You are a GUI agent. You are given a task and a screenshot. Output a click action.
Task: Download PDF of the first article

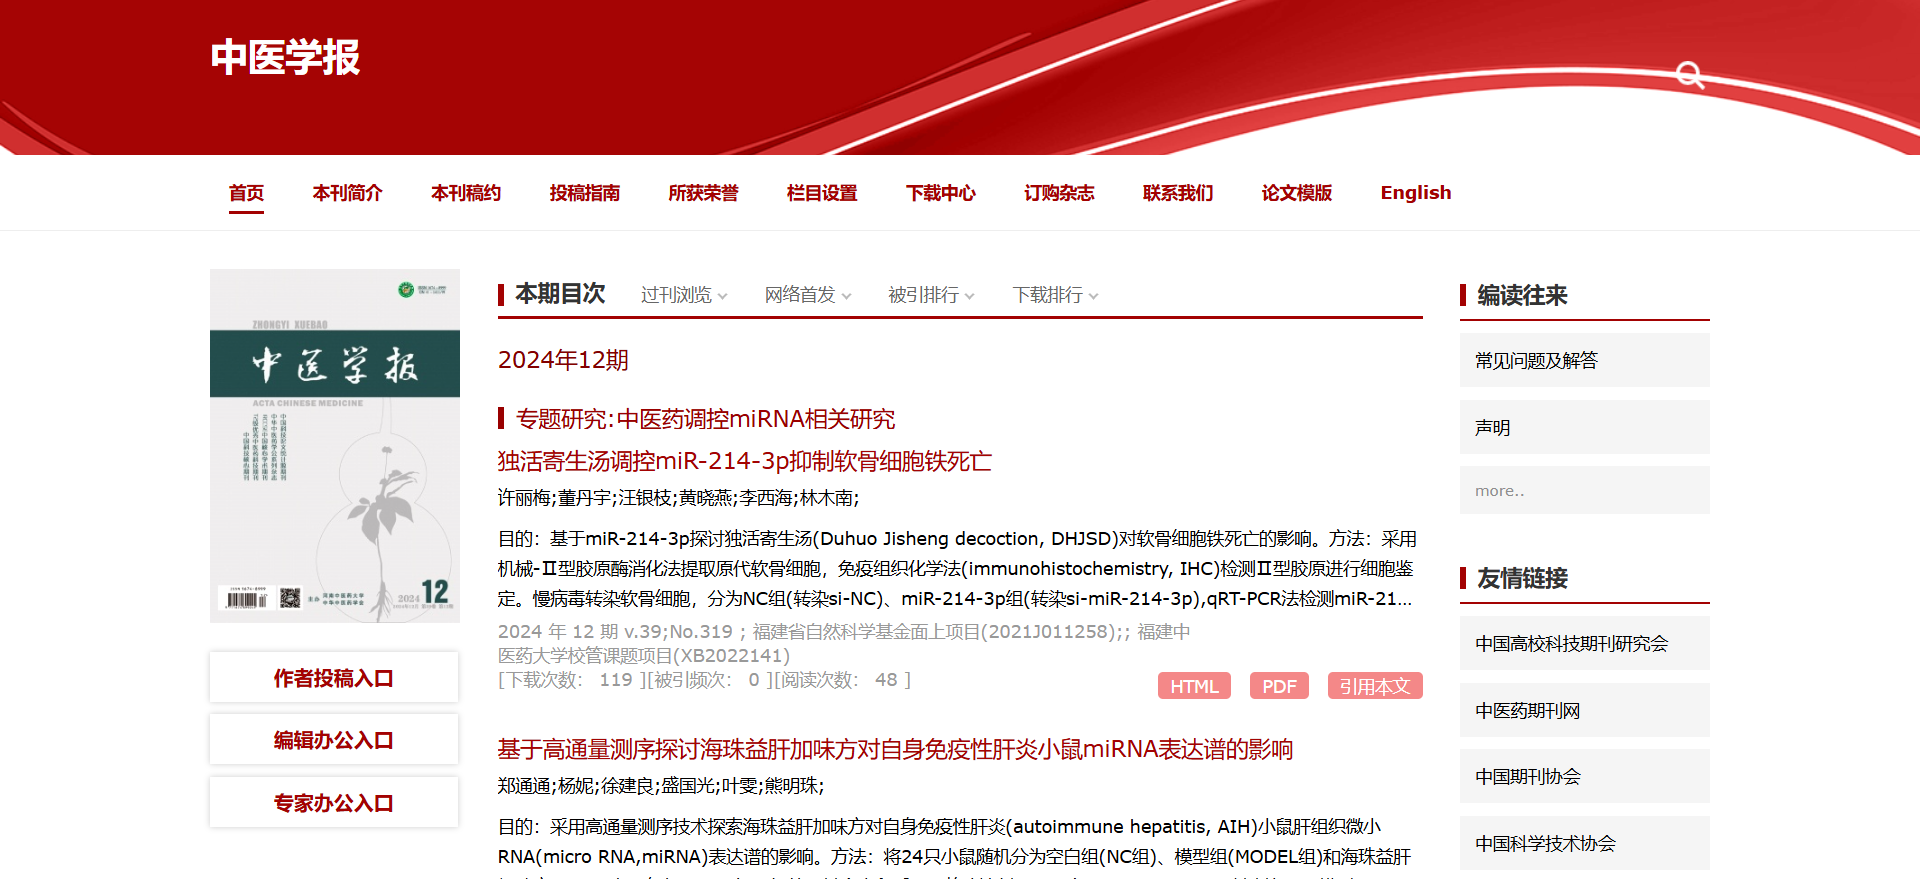coord(1279,686)
